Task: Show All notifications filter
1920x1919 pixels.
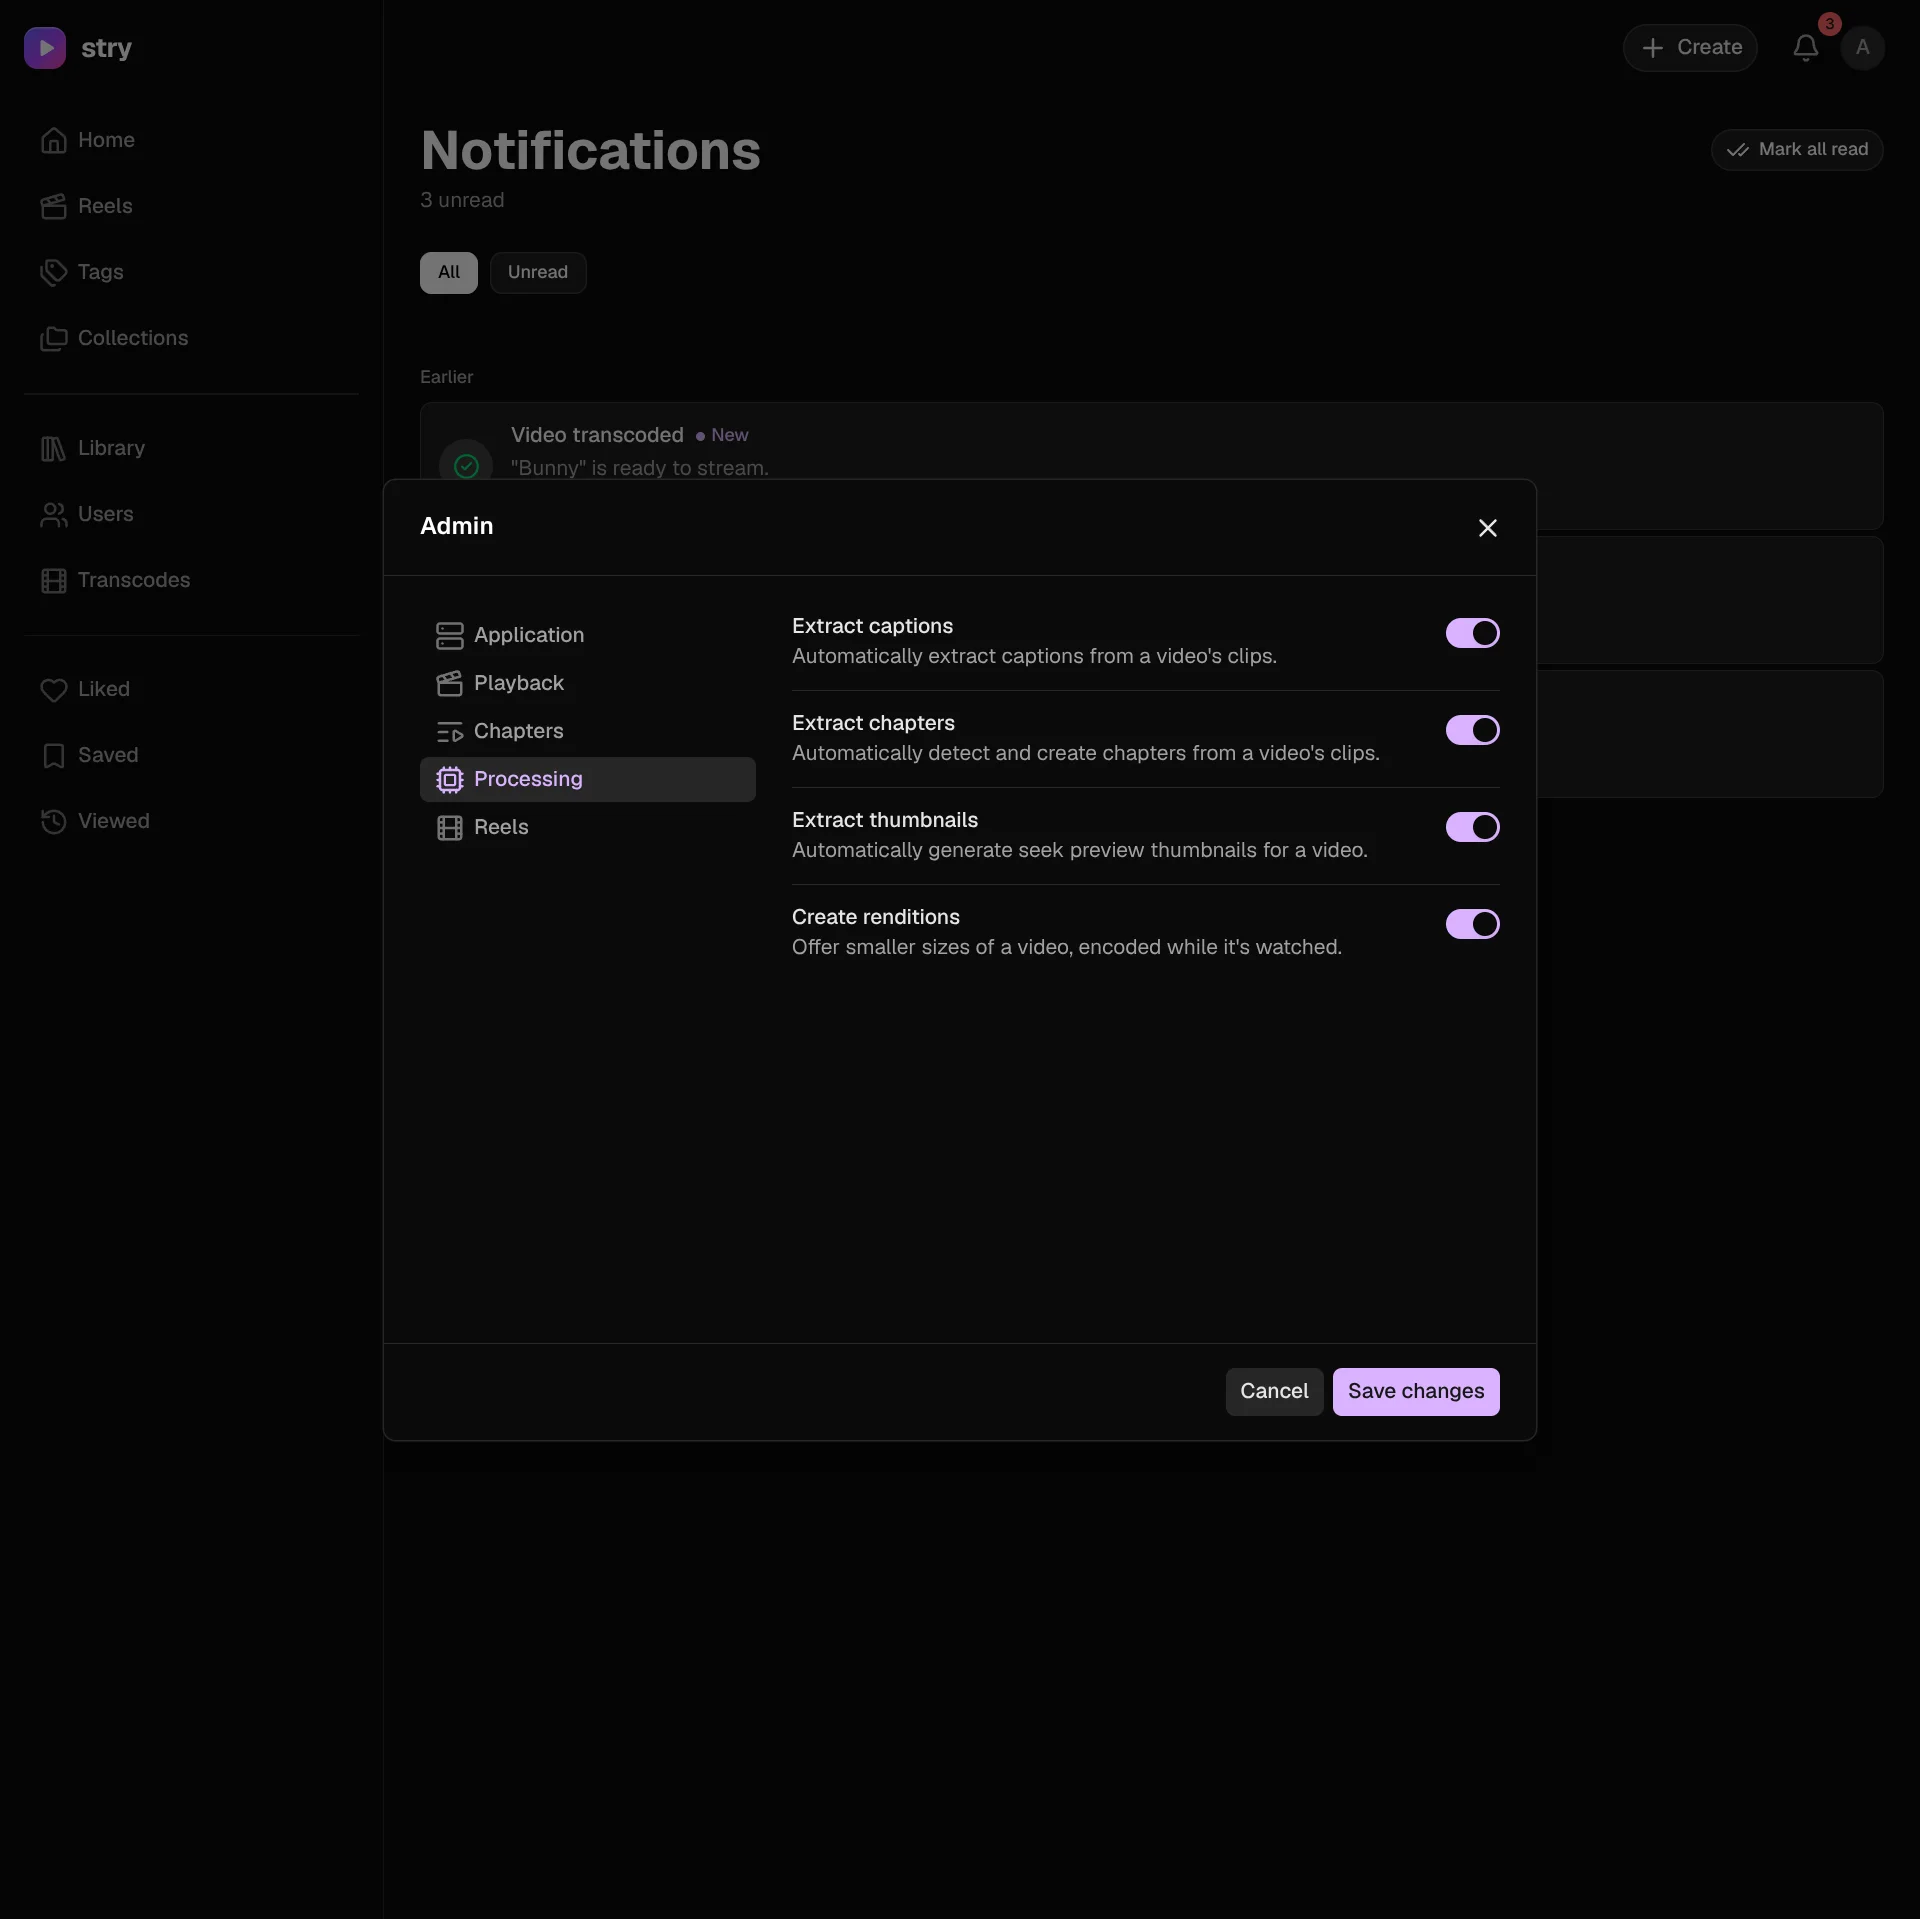Action: point(448,272)
